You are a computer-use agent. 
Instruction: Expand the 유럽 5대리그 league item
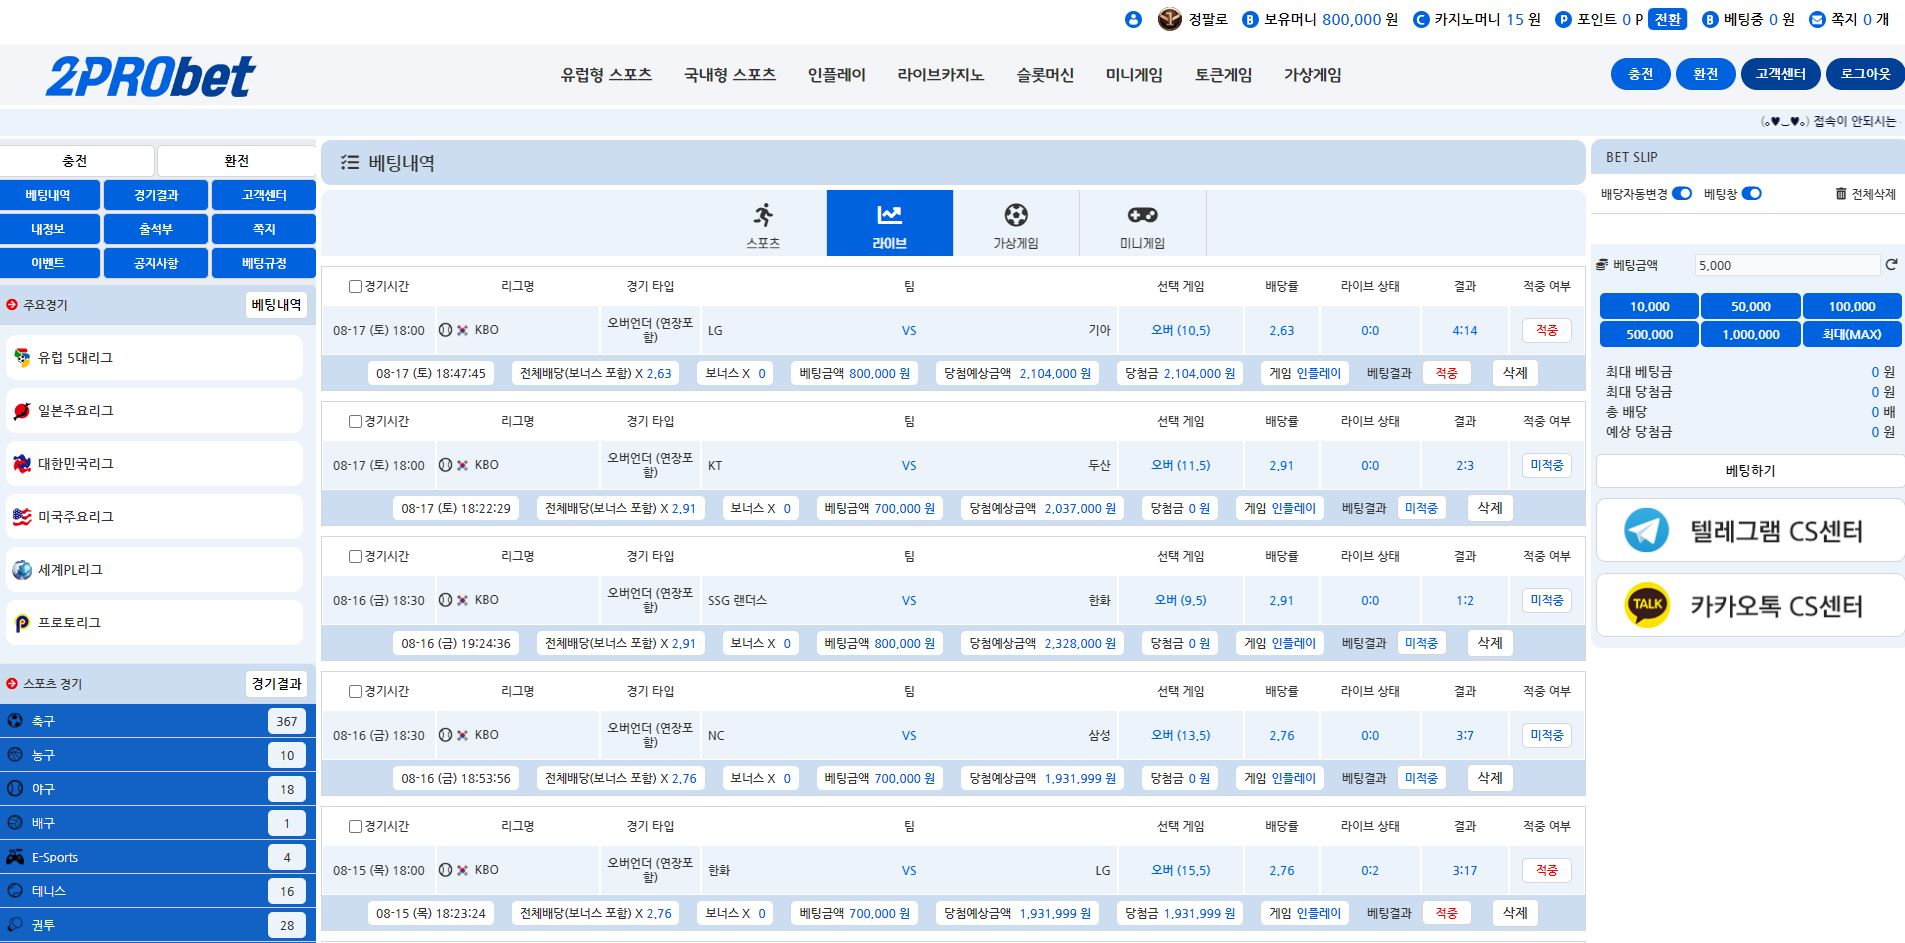coord(154,358)
